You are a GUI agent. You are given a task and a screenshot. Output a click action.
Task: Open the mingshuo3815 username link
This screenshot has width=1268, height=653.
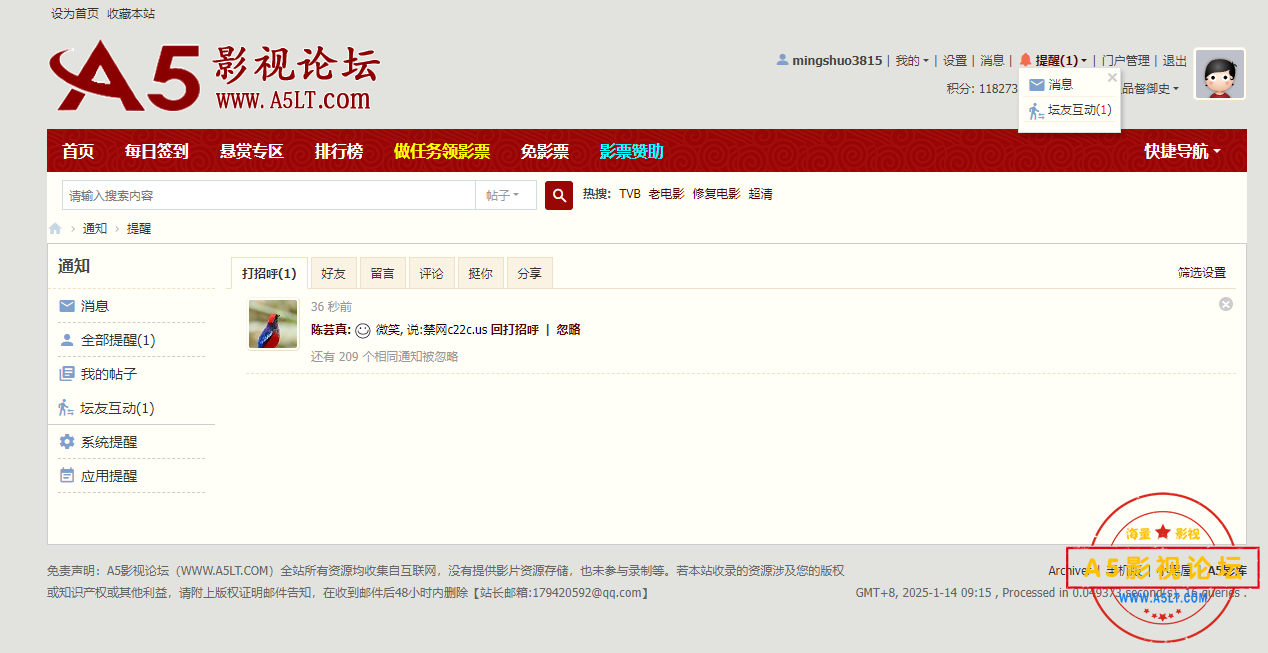(x=837, y=61)
